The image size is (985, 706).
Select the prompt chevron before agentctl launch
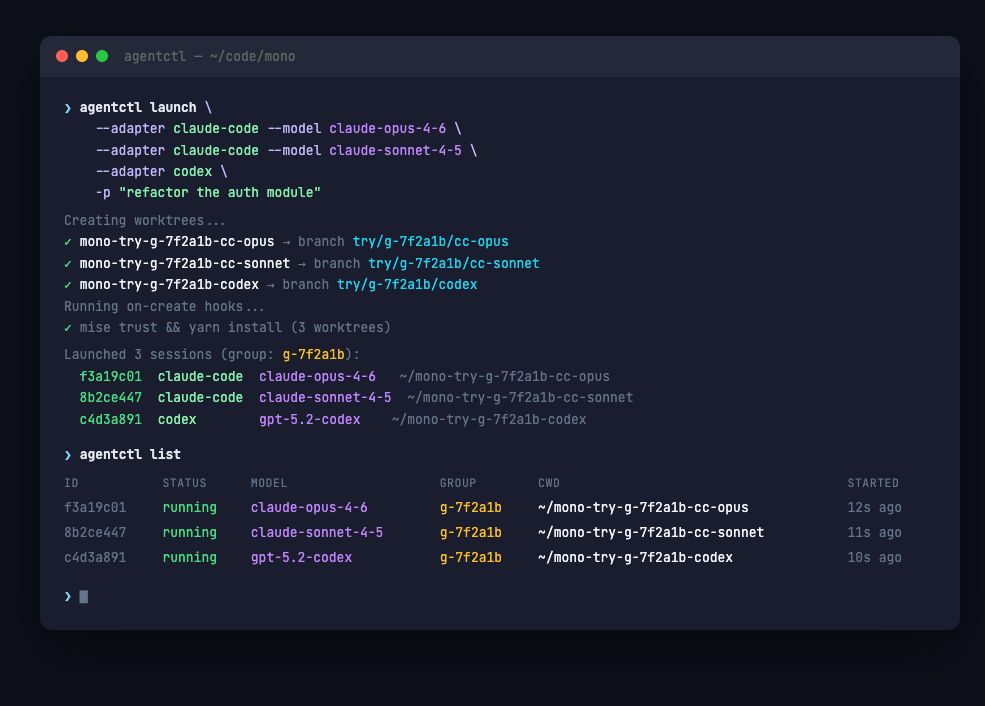(x=66, y=107)
